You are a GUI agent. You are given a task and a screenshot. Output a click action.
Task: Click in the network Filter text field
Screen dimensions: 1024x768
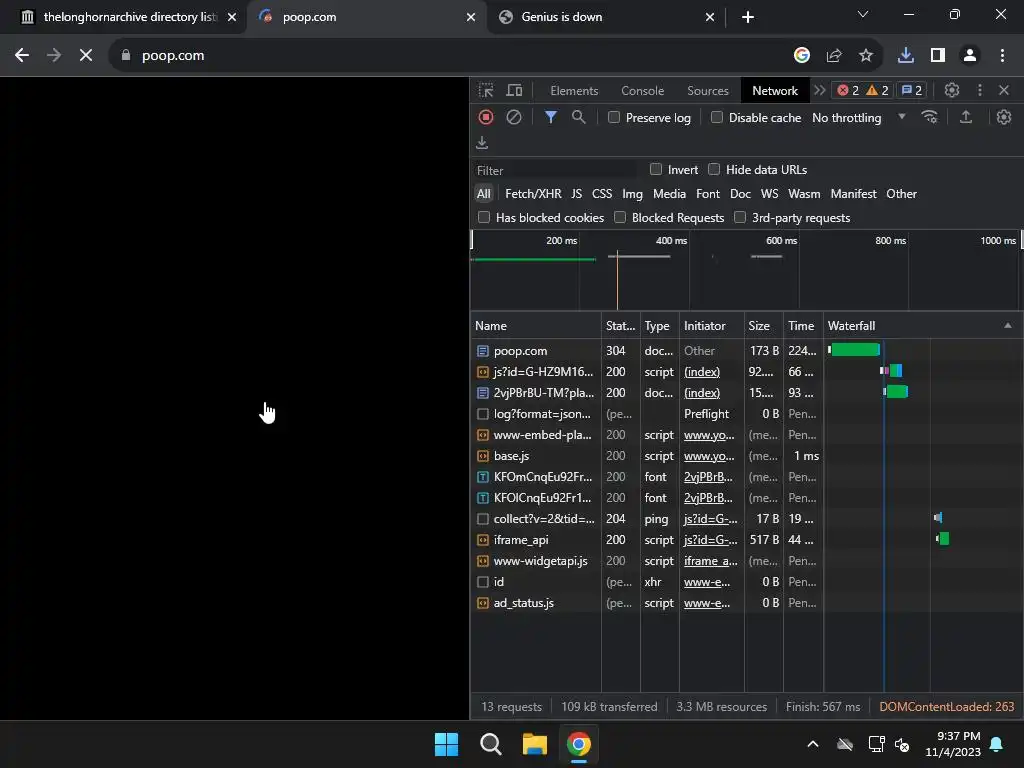coord(555,170)
